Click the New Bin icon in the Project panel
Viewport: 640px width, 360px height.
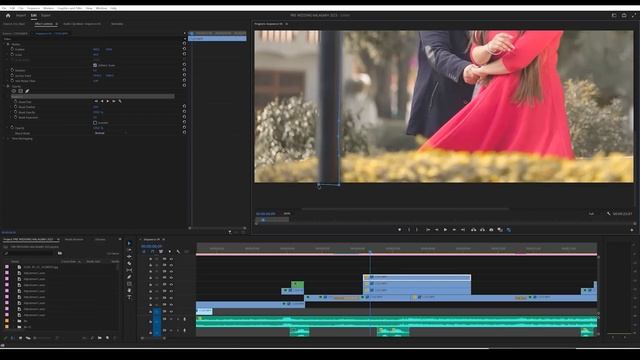coord(100,338)
